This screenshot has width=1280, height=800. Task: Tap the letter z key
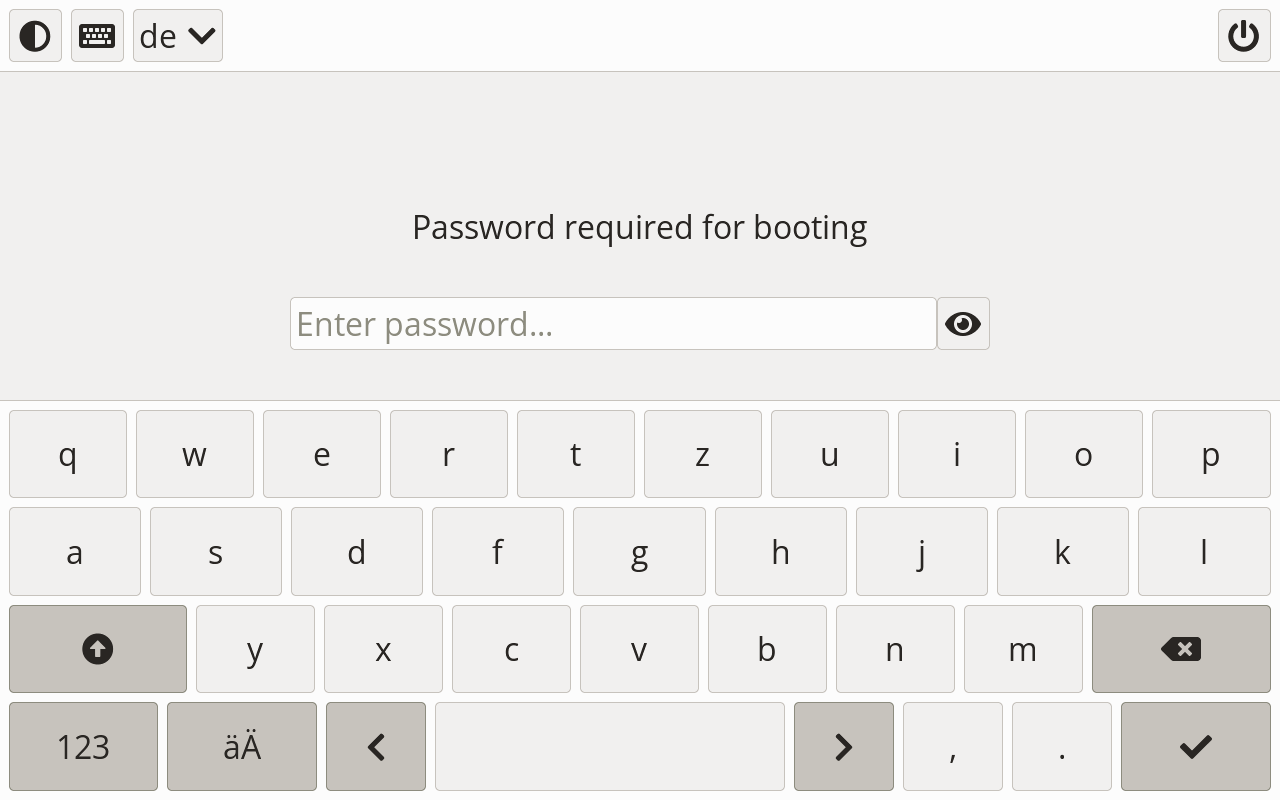click(x=703, y=454)
